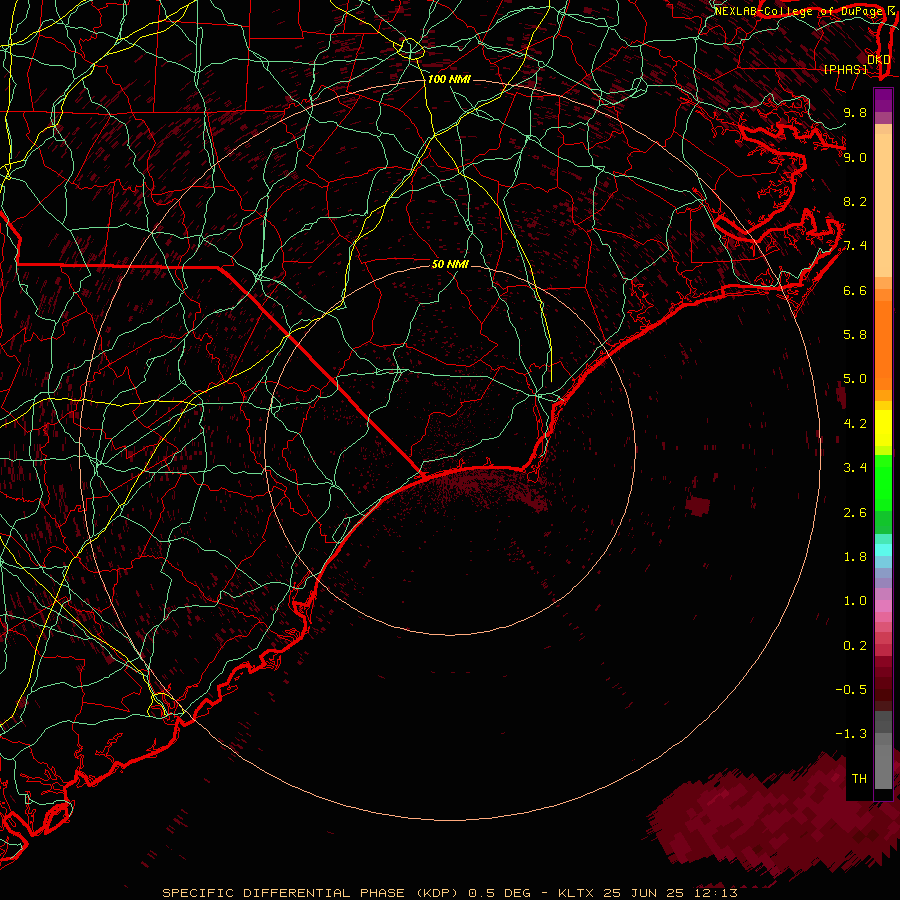This screenshot has width=900, height=900.
Task: Click the 100 NMI range ring label
Action: pyautogui.click(x=449, y=79)
